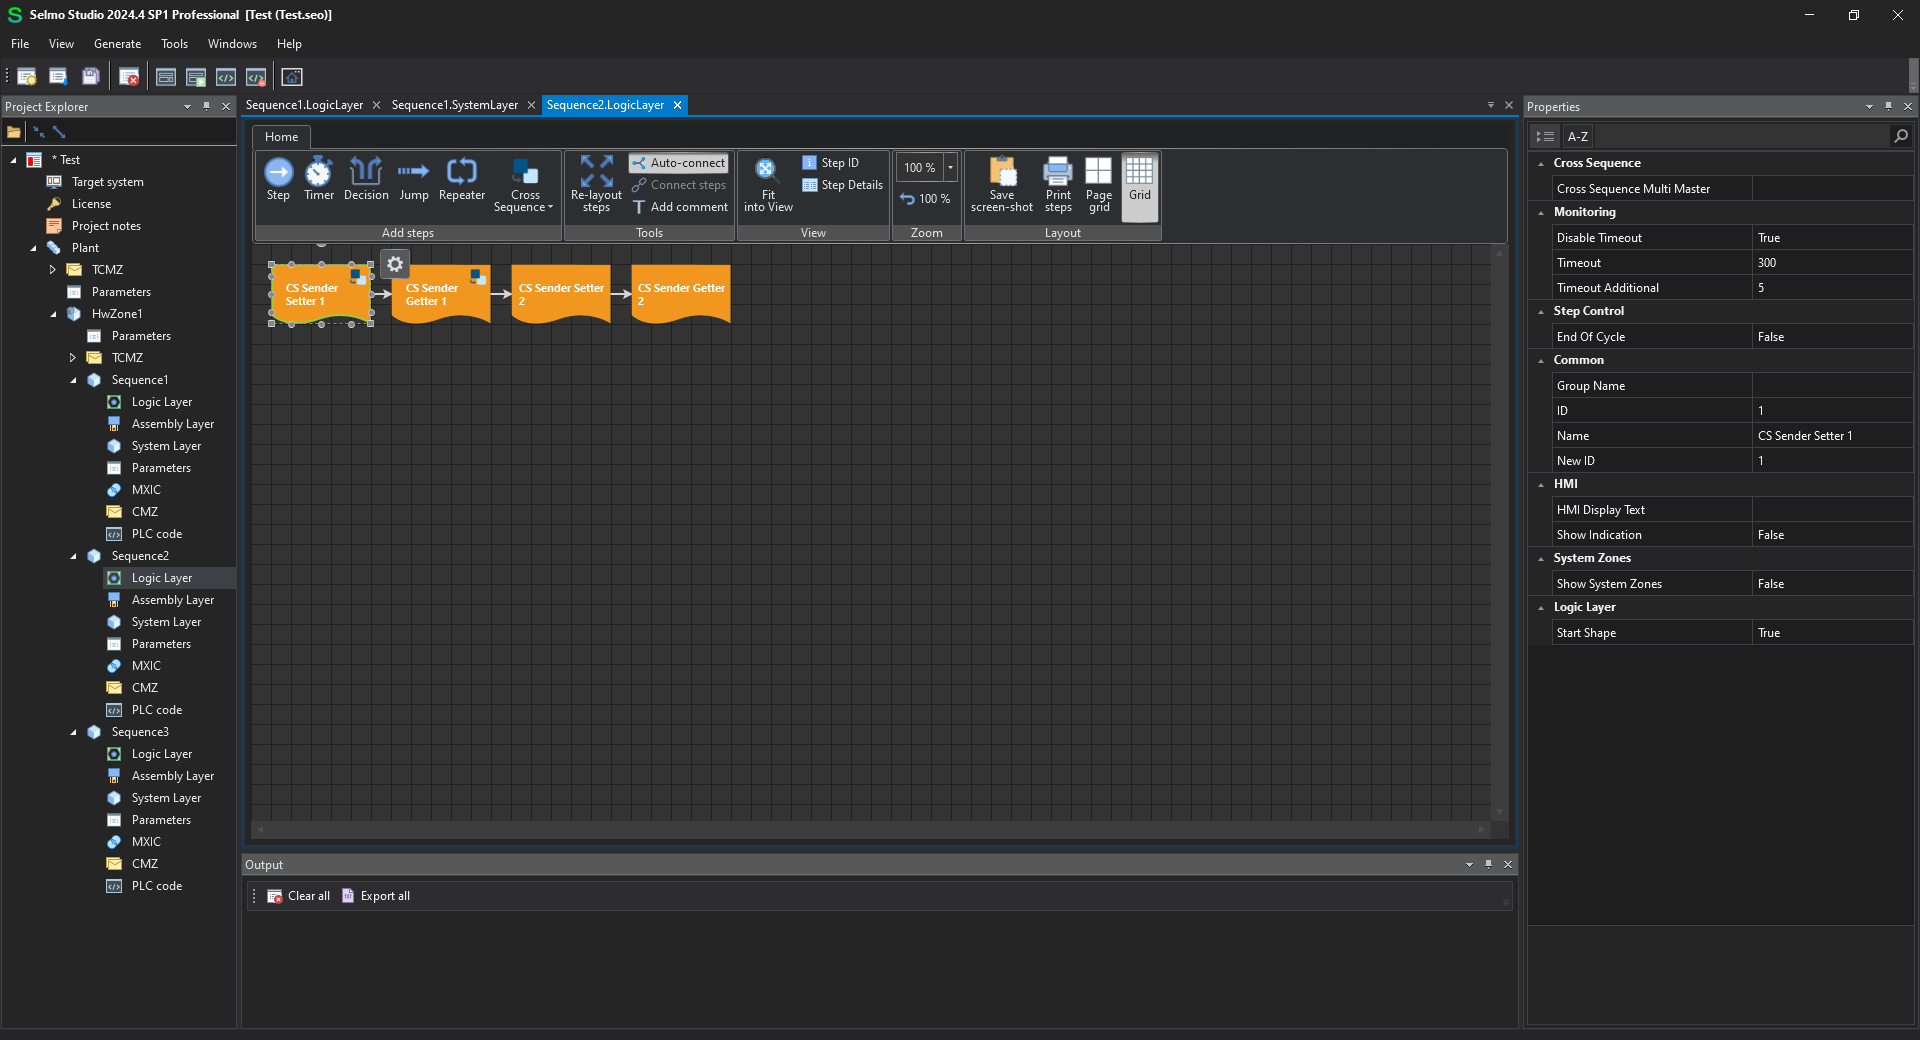Collapse the Monitoring property category
This screenshot has height=1040, width=1920.
tap(1541, 212)
